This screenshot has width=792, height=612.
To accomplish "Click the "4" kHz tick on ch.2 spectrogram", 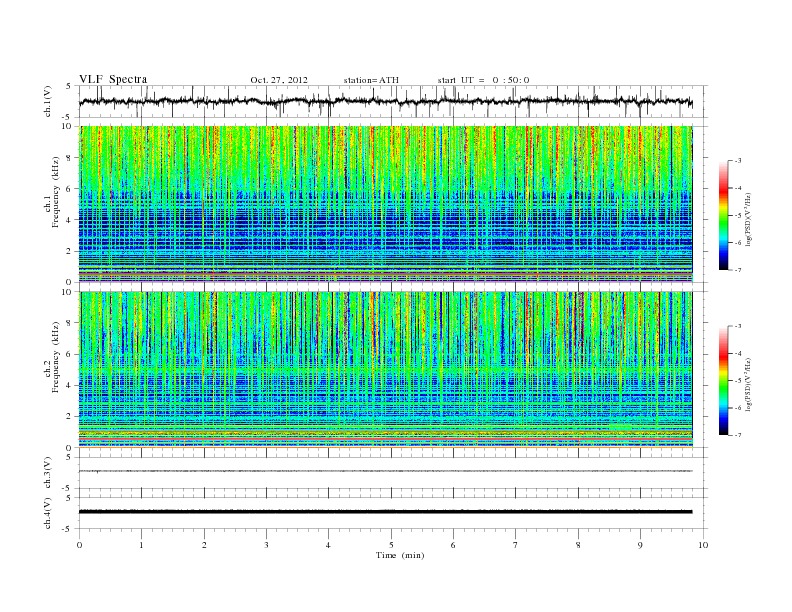I will pyautogui.click(x=69, y=385).
